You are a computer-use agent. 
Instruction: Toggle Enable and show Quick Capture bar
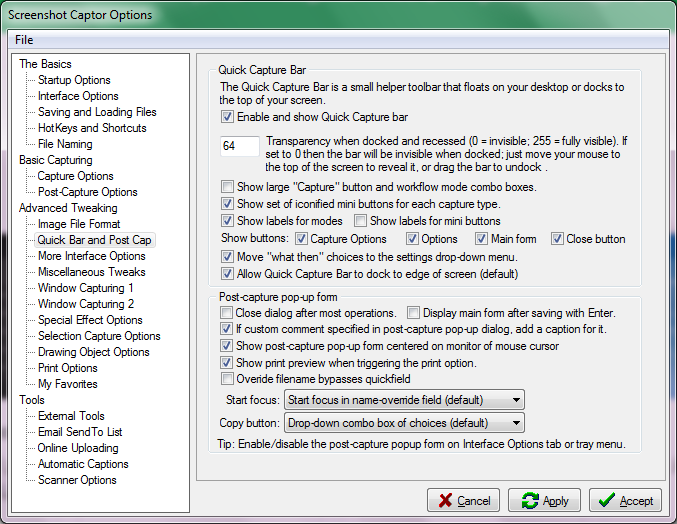pyautogui.click(x=227, y=117)
